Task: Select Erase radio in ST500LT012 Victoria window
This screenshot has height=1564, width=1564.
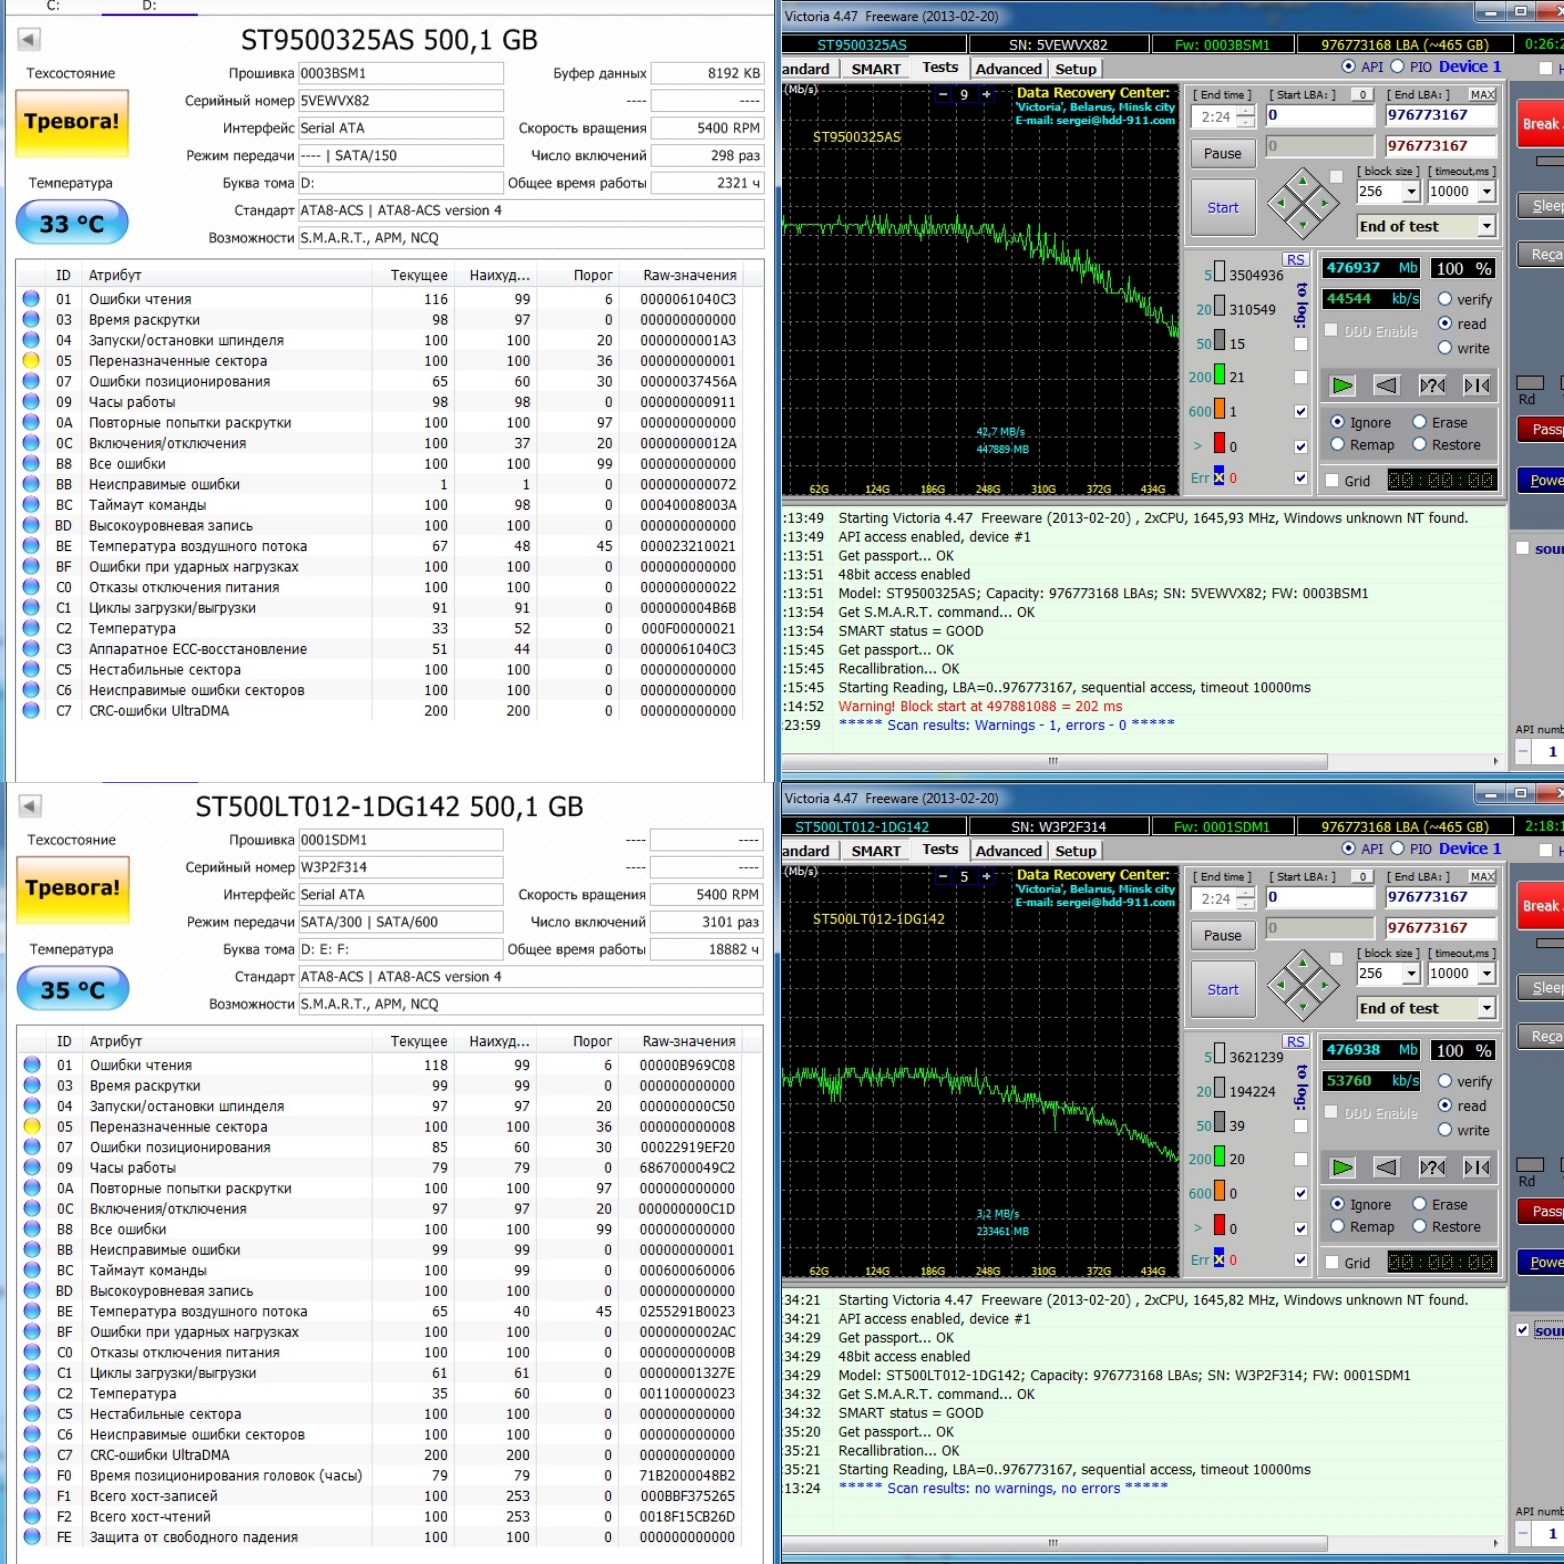Action: (x=1419, y=1204)
